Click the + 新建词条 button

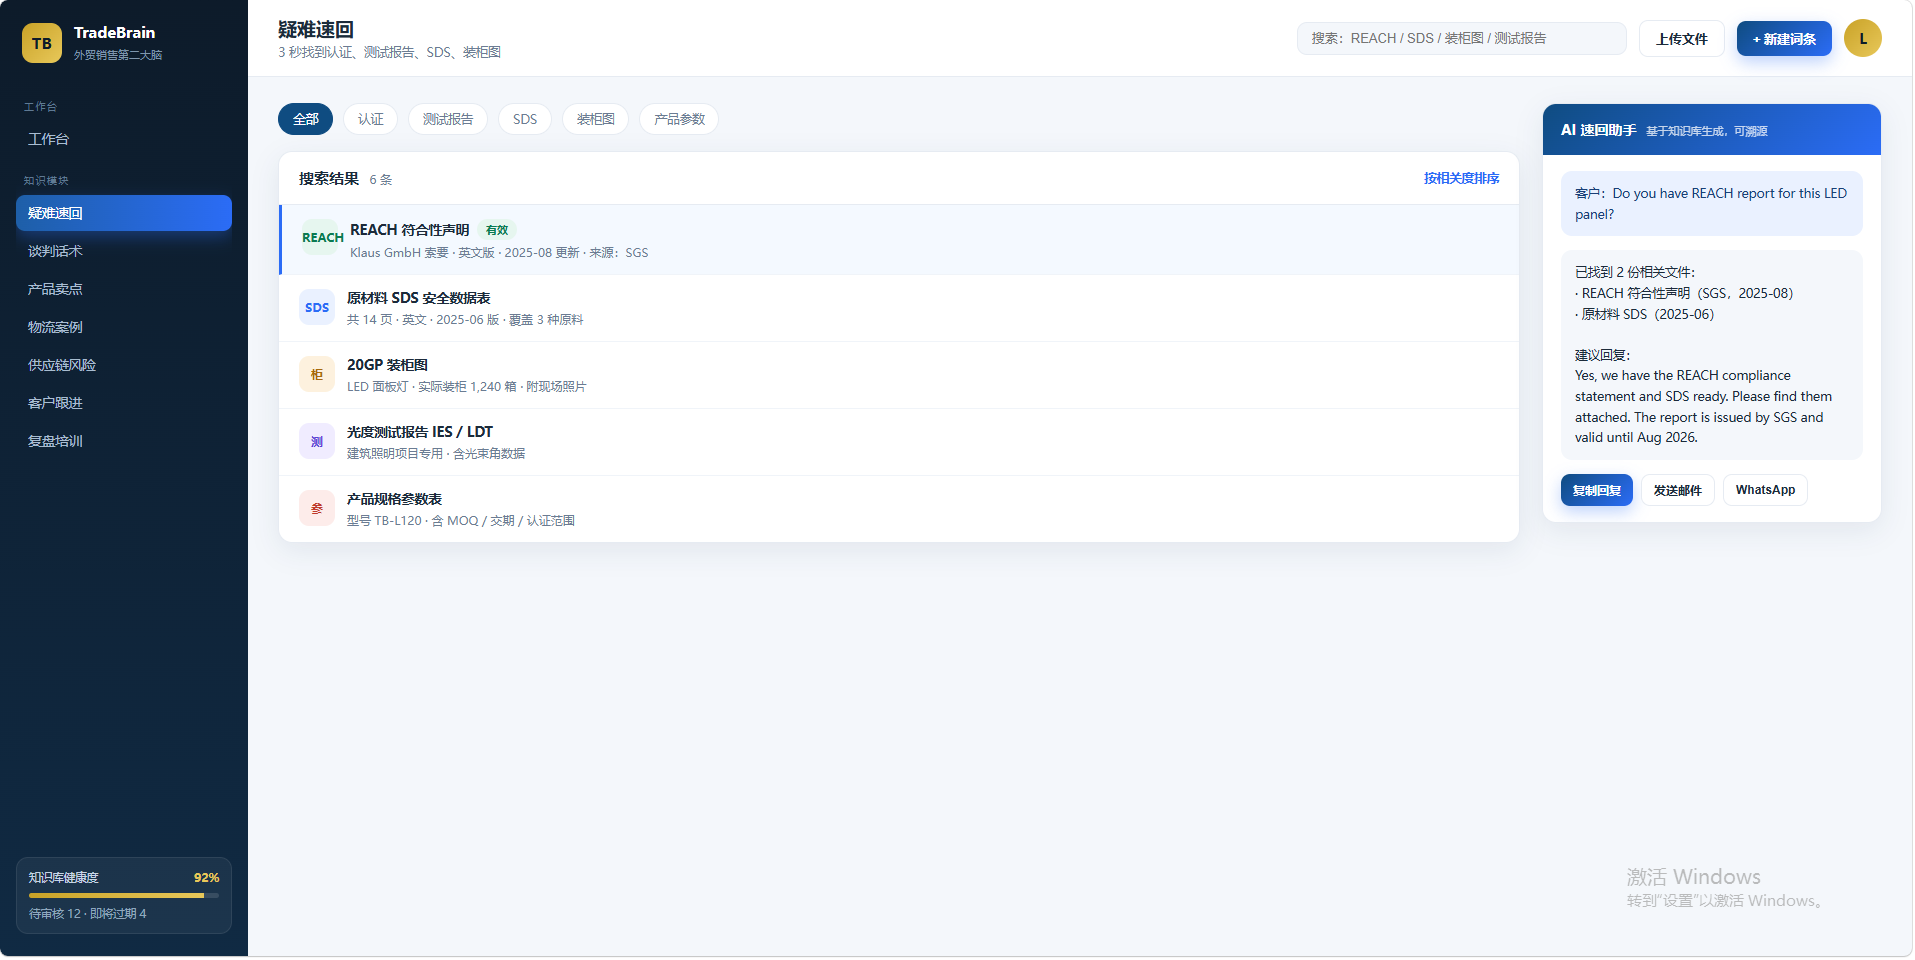coord(1784,39)
